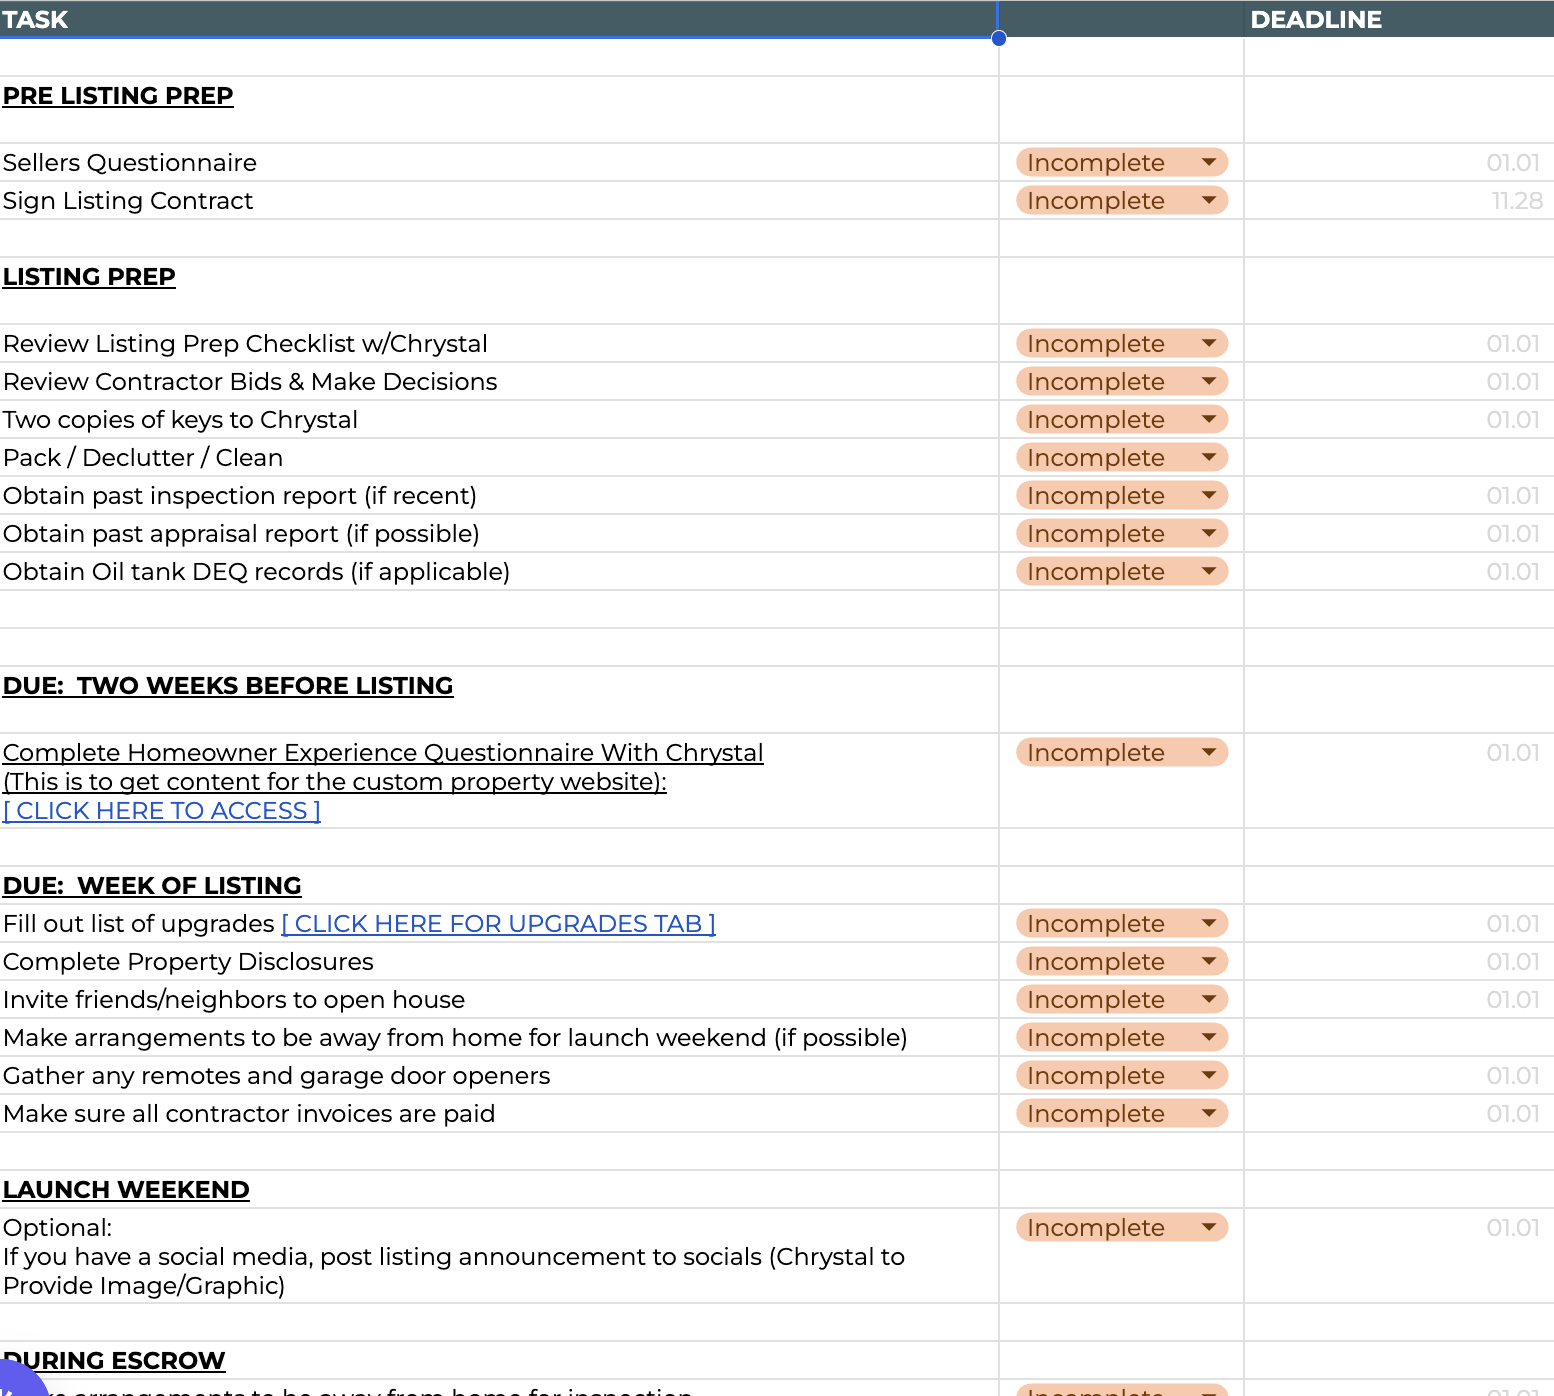Open status dropdown for Optional social media task

pyautogui.click(x=1121, y=1227)
